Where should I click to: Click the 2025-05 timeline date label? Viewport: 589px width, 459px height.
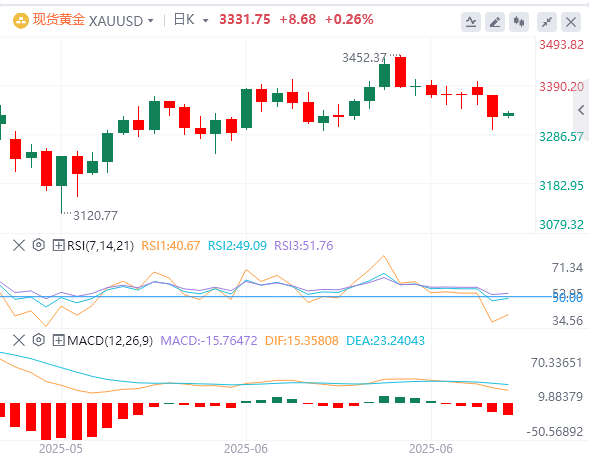[x=61, y=448]
